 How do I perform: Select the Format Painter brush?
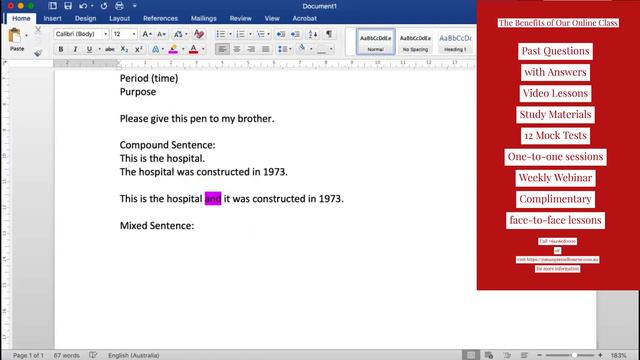(38, 53)
